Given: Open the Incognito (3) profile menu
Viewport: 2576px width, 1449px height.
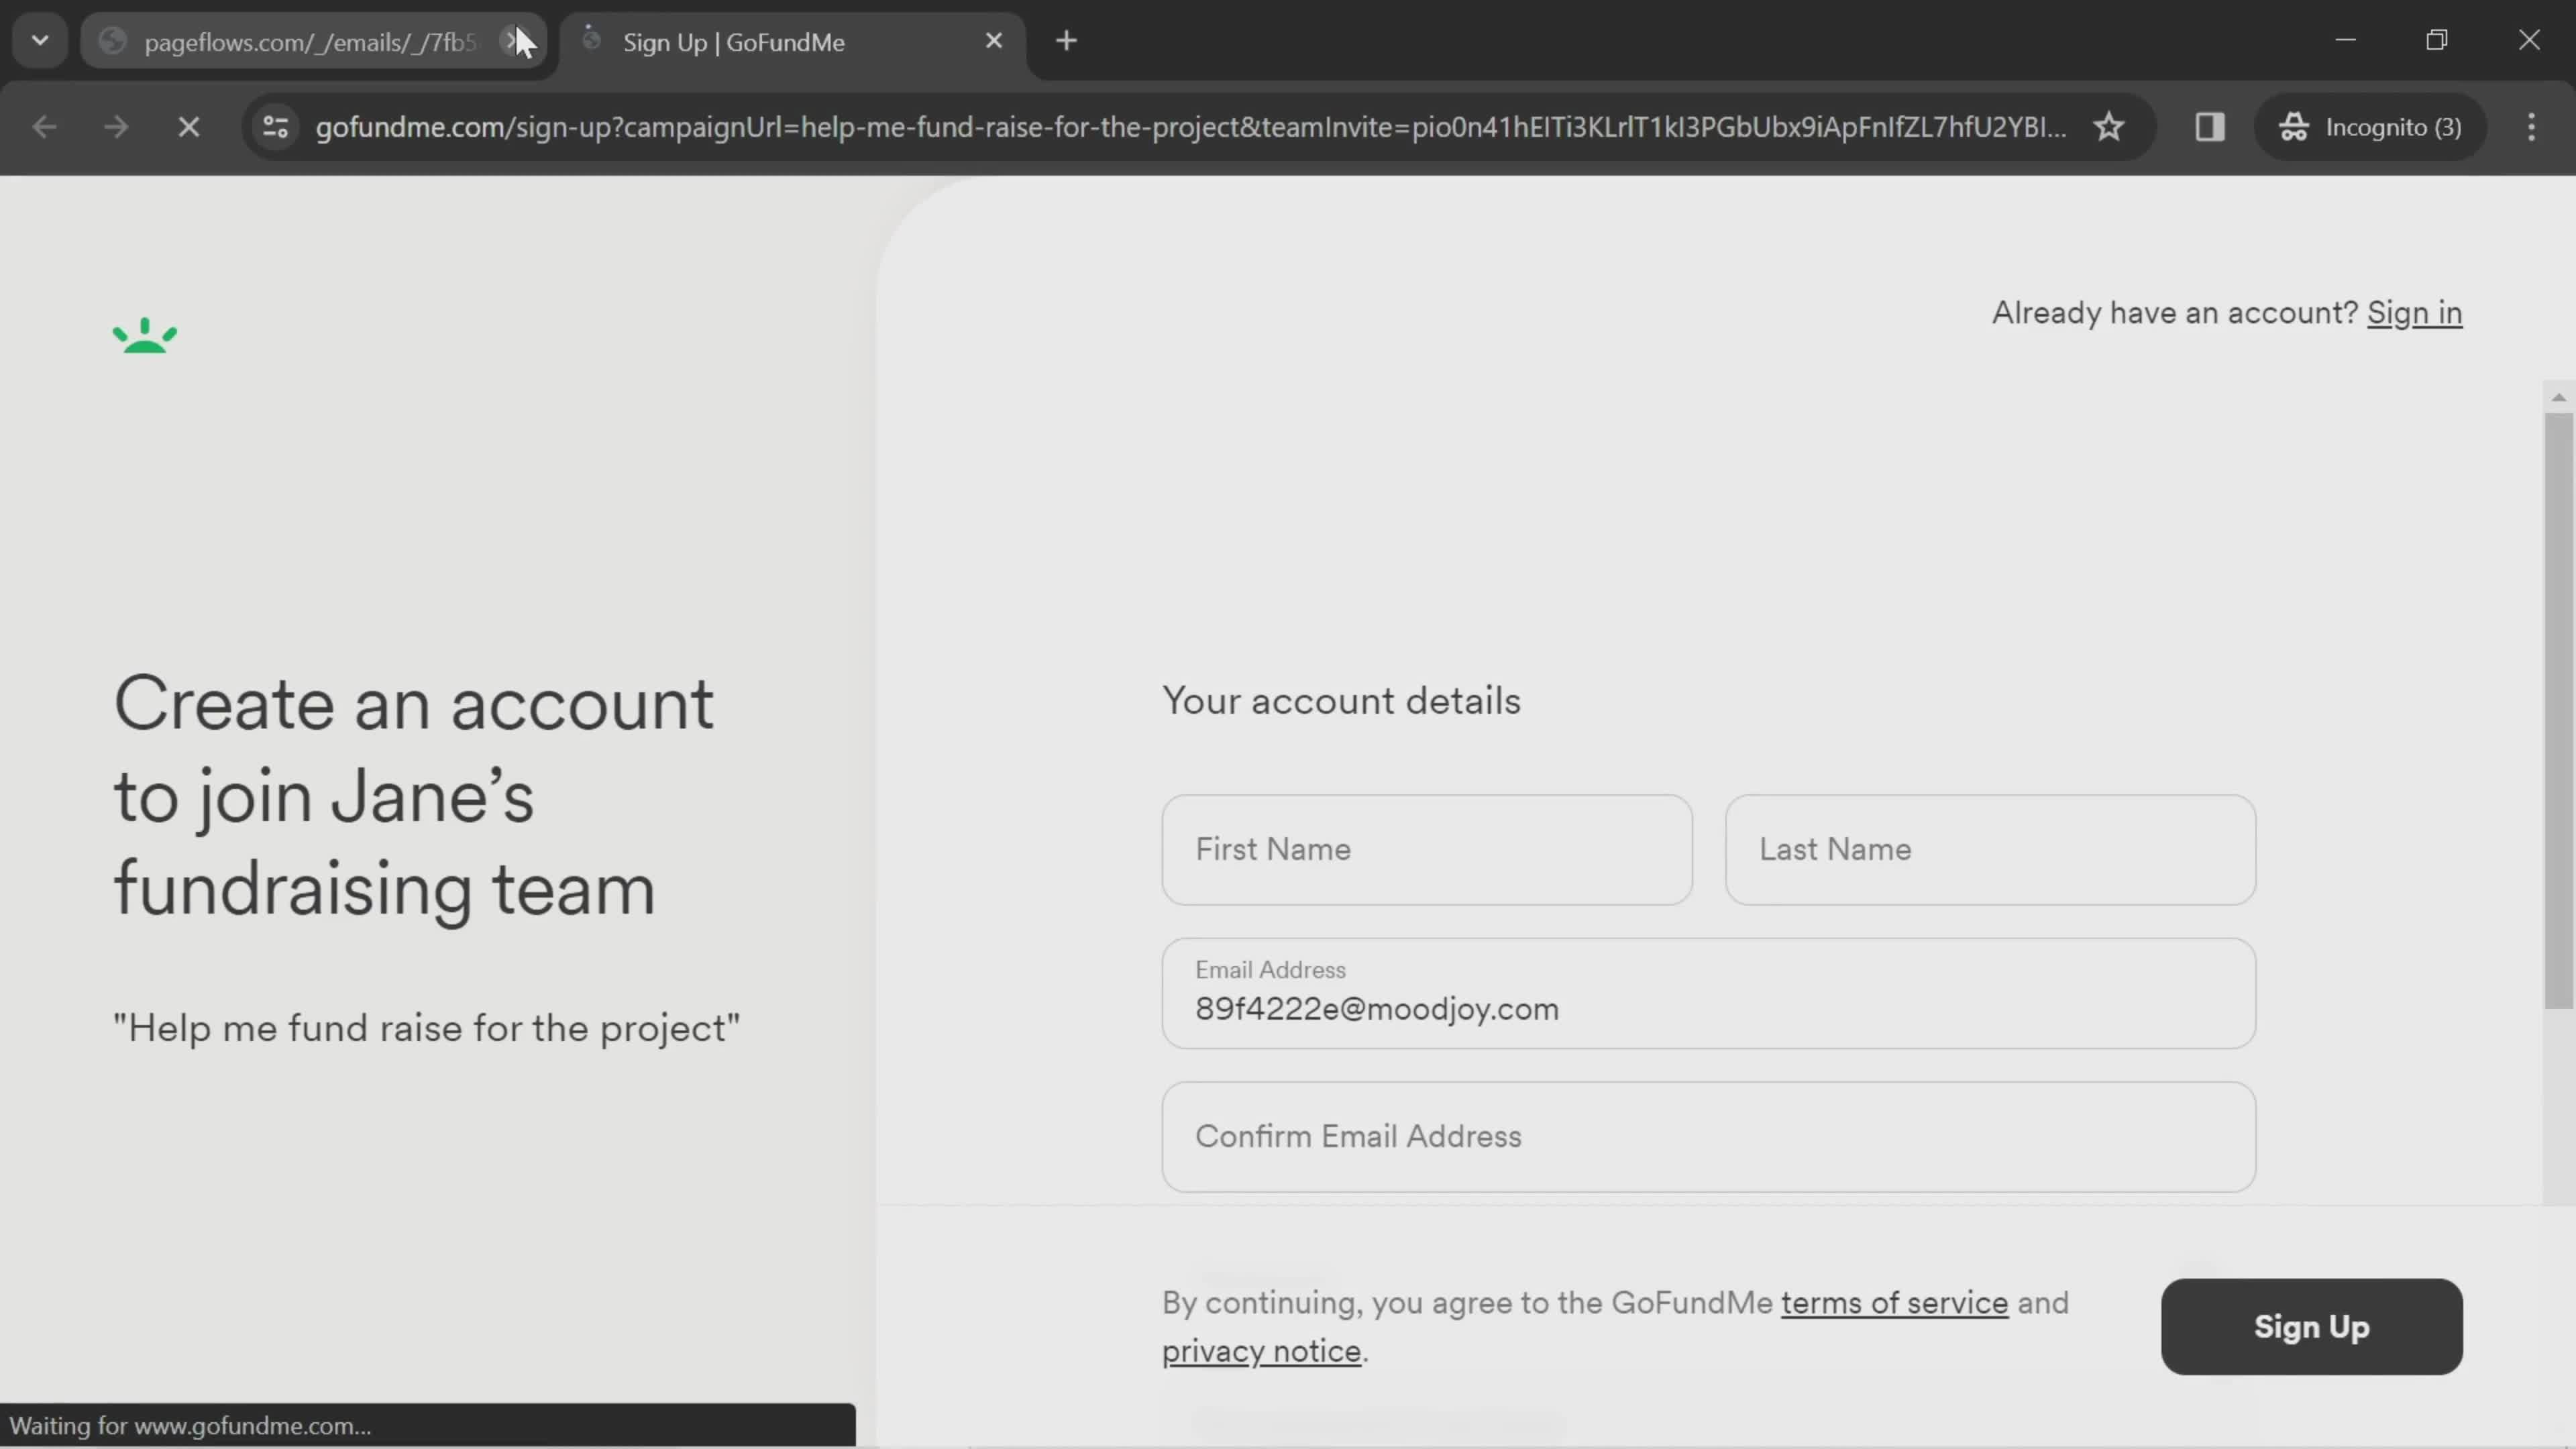Looking at the screenshot, I should click(2369, 127).
